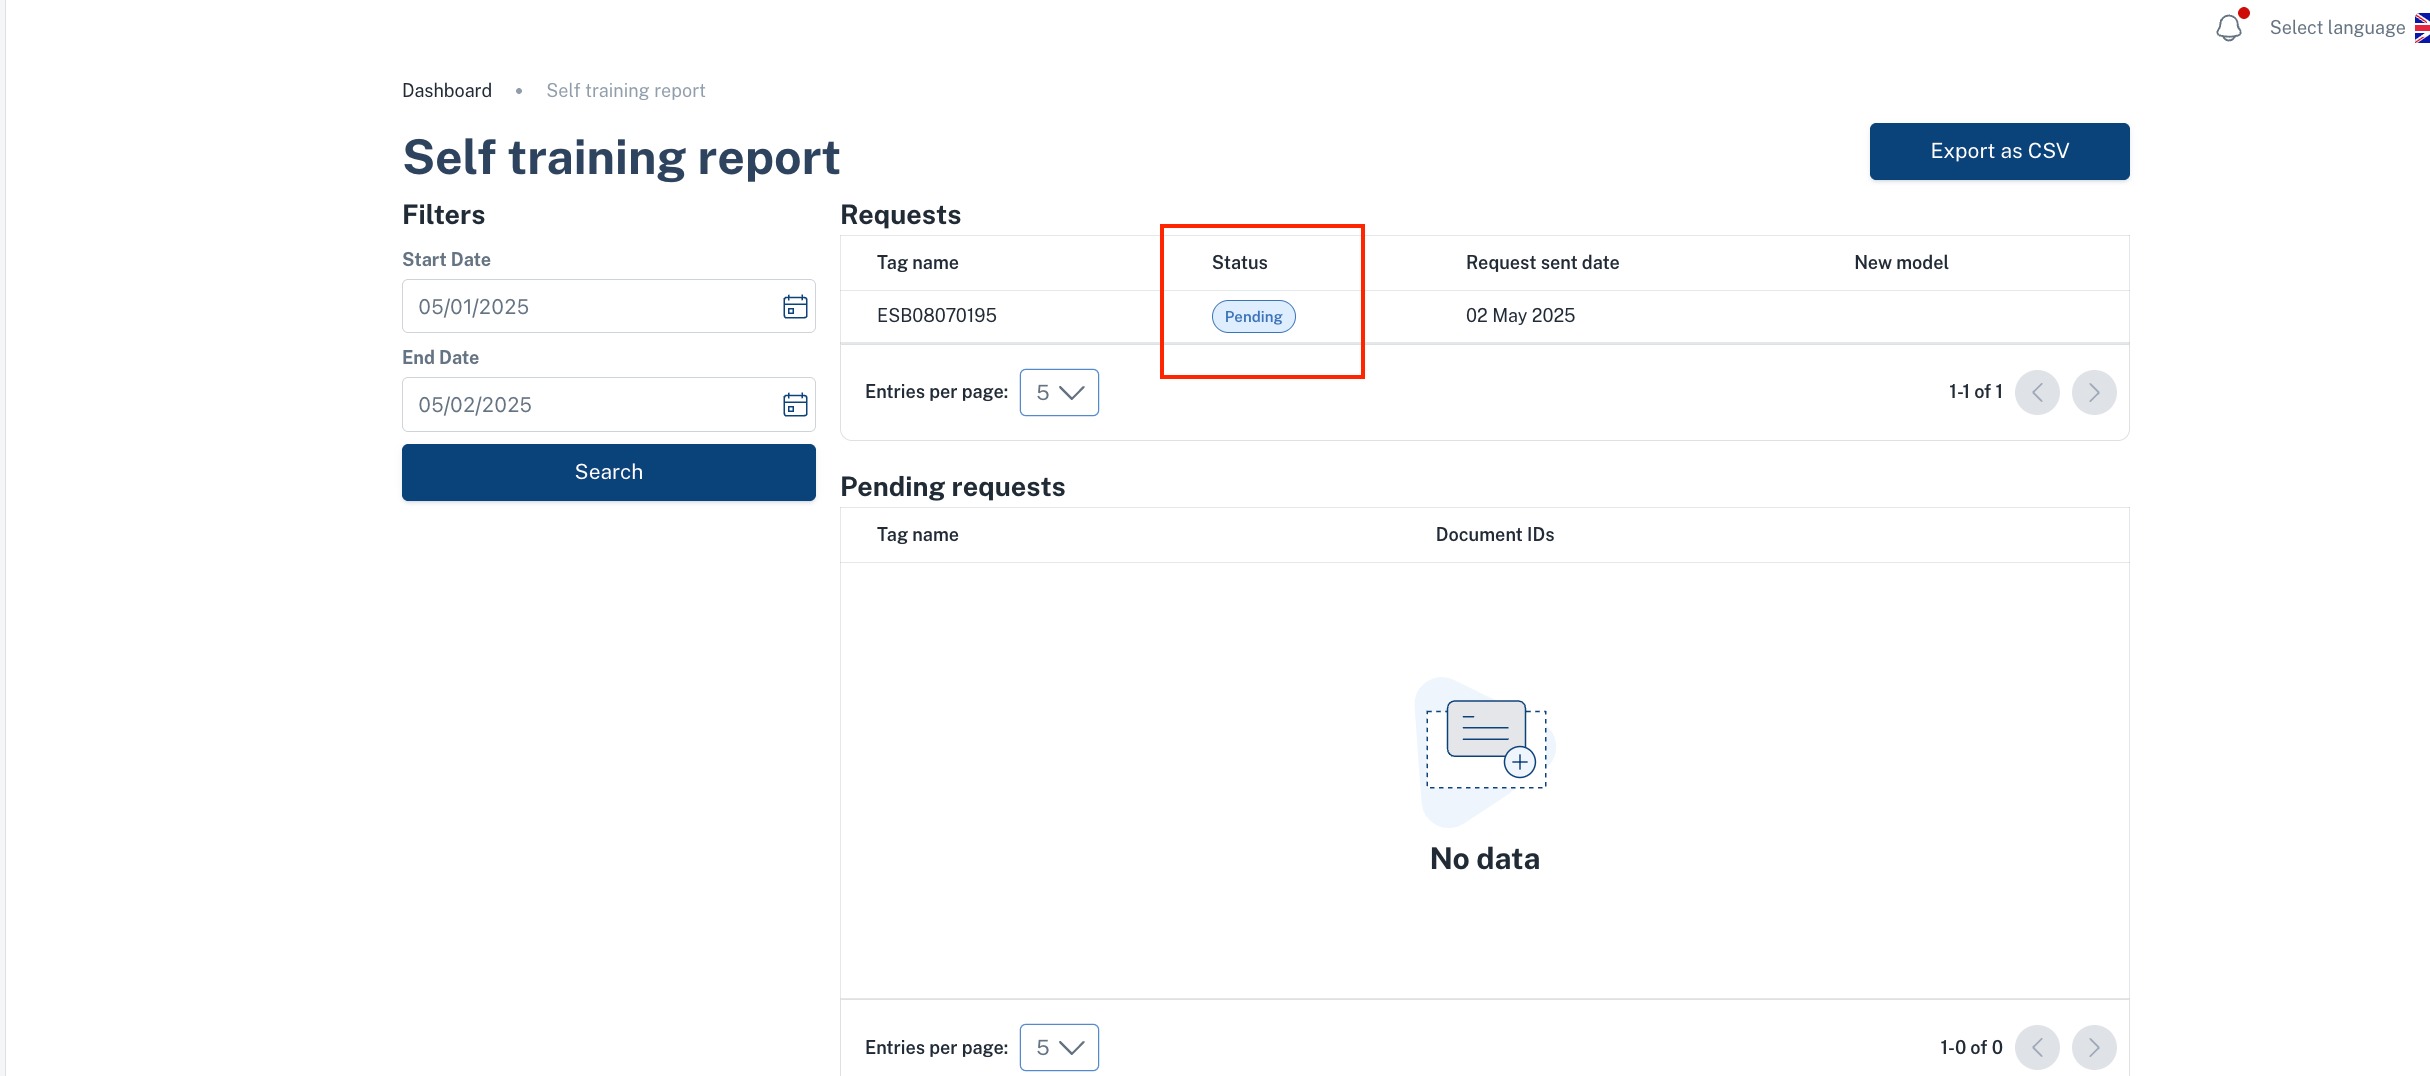
Task: Go to next page in Requests table
Action: 2094,392
